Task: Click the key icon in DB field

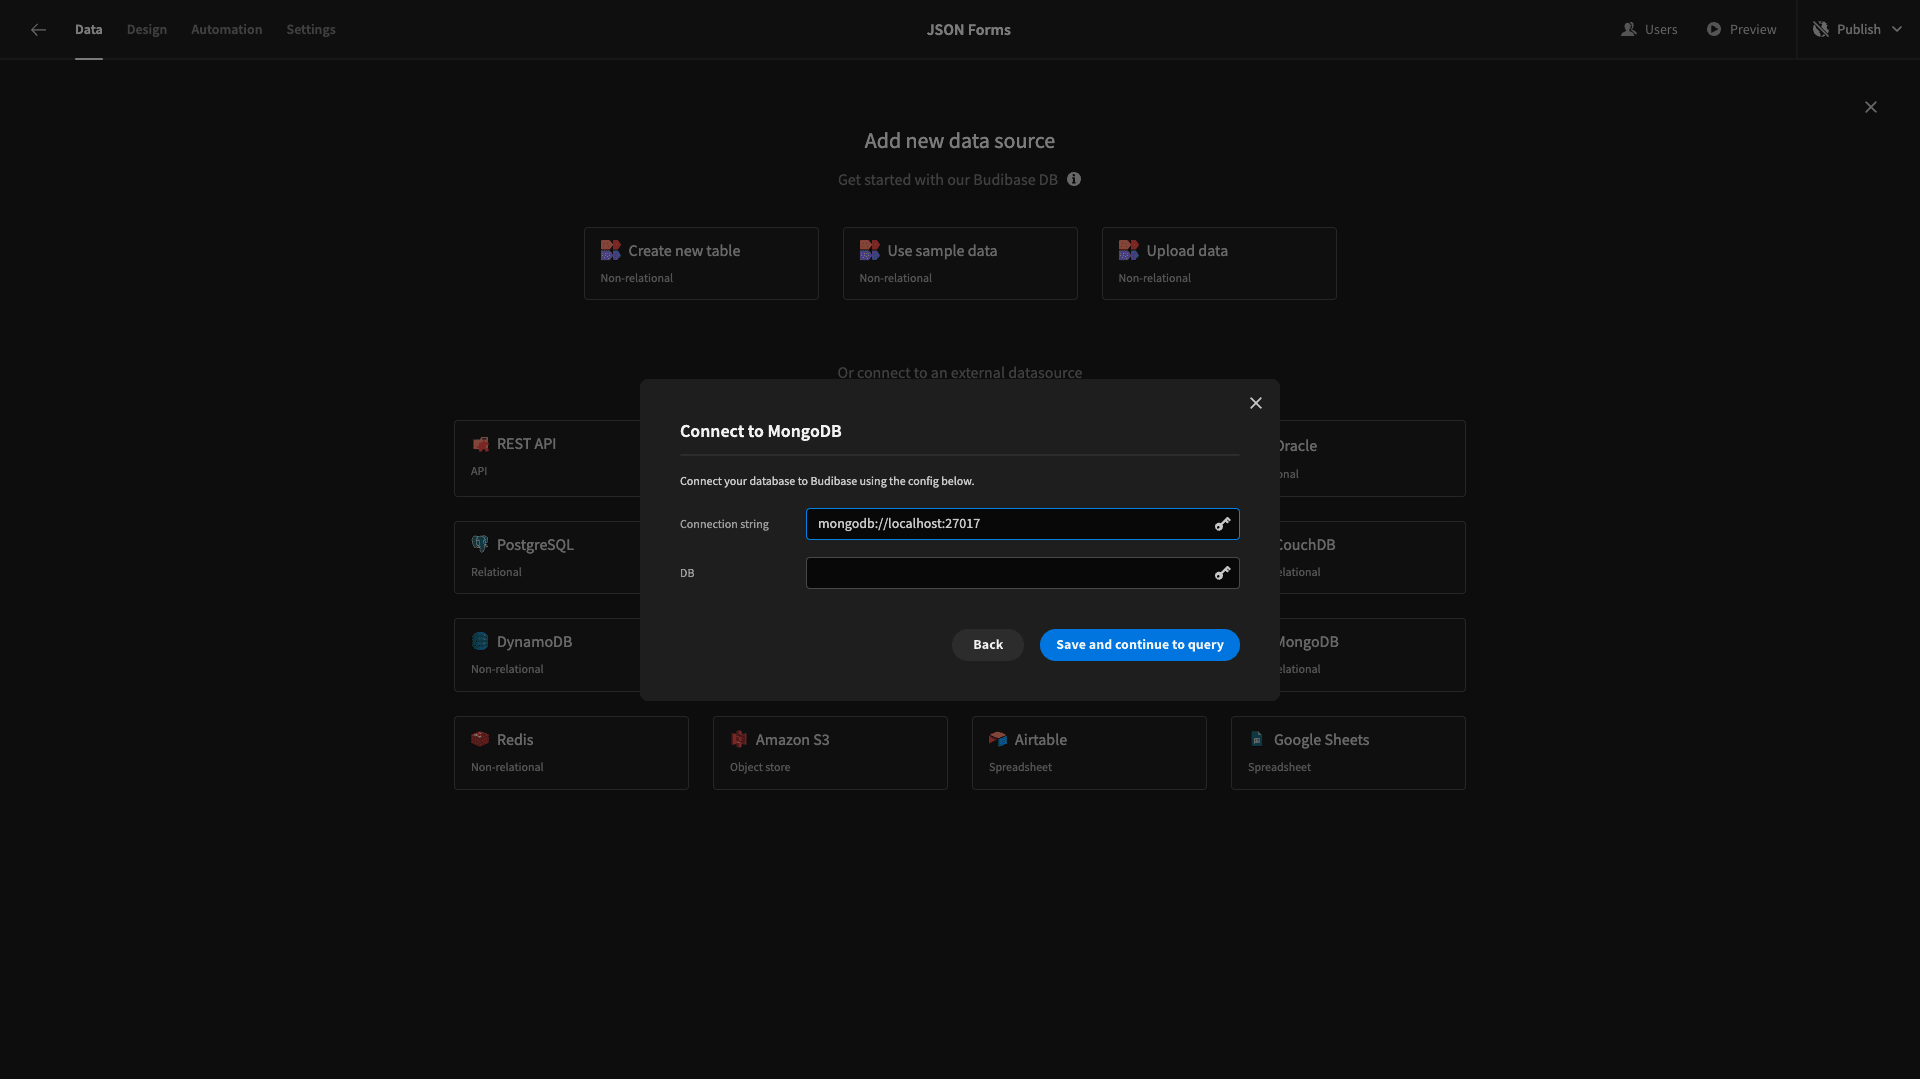Action: (1222, 573)
